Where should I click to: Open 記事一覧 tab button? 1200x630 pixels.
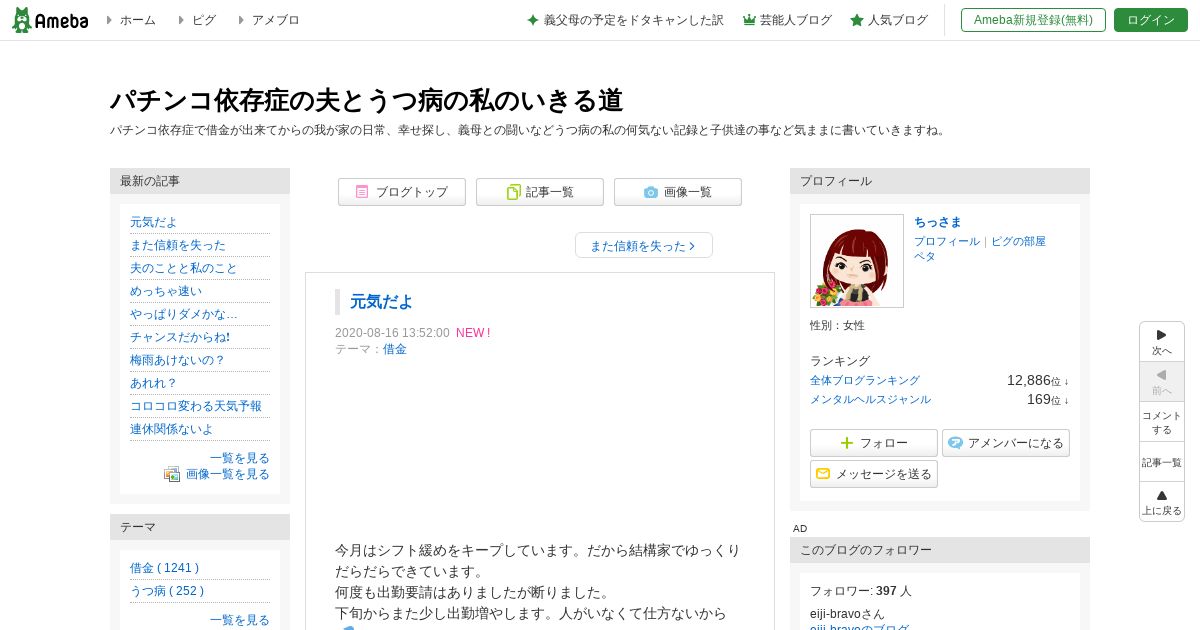point(540,192)
